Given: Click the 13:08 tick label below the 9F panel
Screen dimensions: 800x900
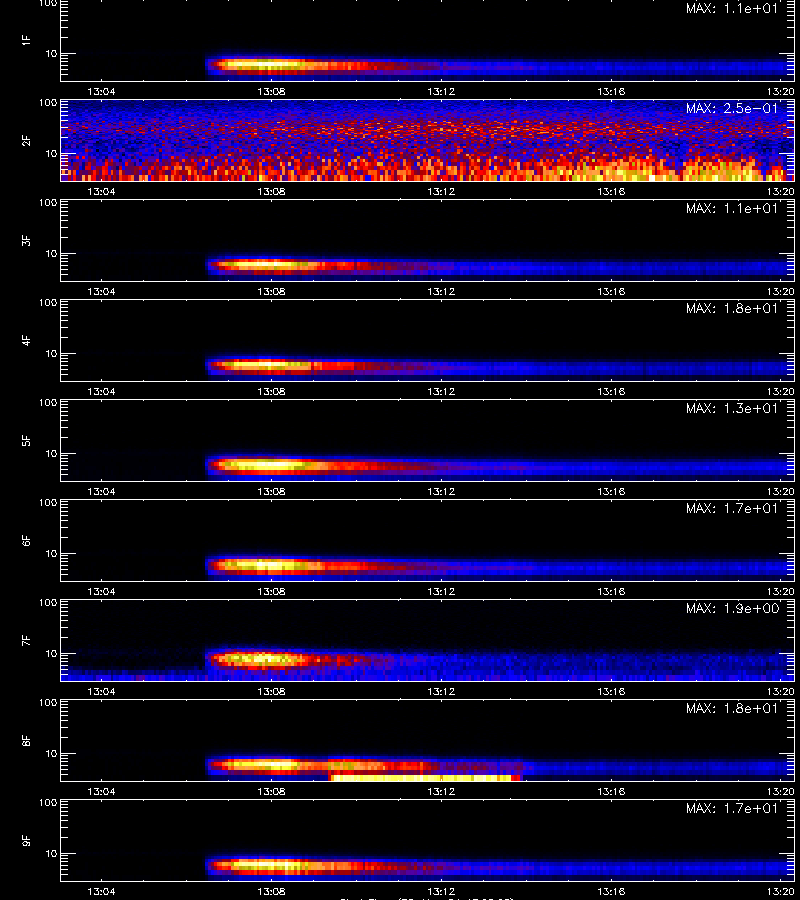Looking at the screenshot, I should [x=271, y=891].
